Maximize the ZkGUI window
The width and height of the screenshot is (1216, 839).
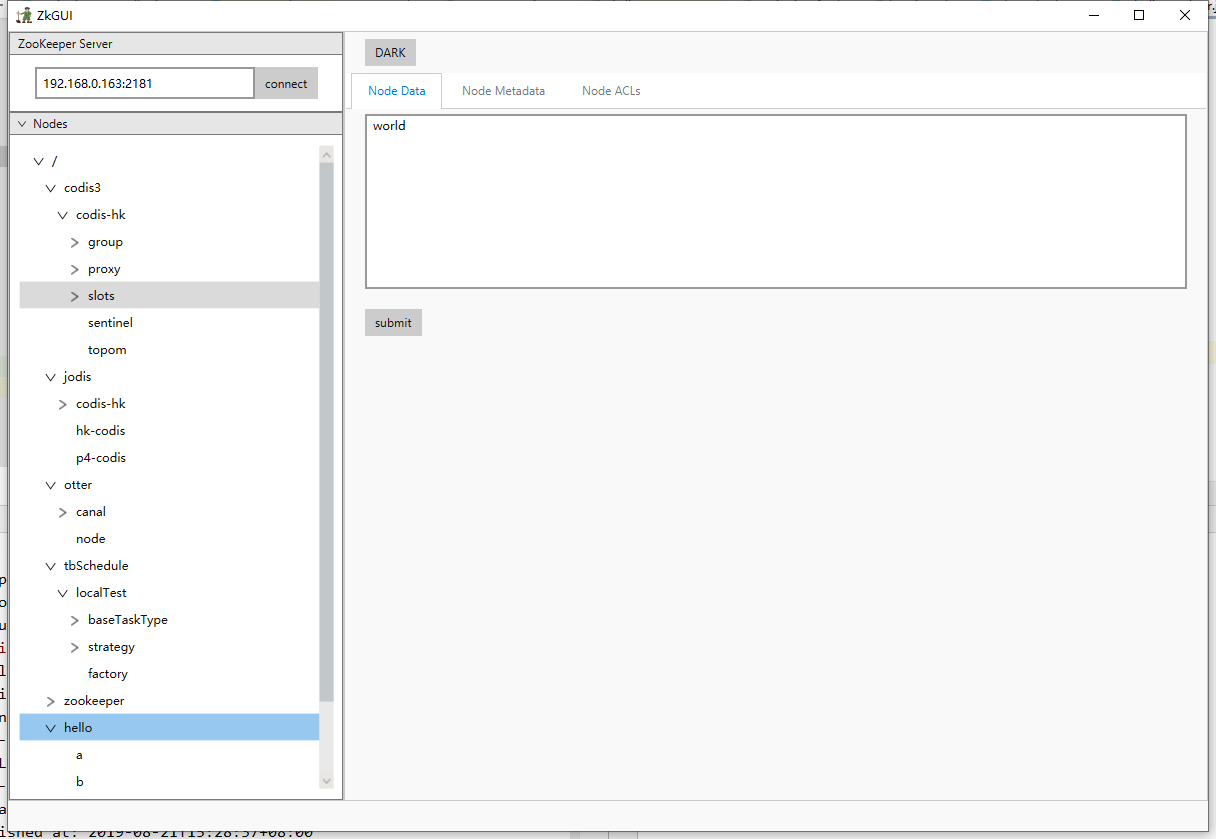click(1139, 15)
